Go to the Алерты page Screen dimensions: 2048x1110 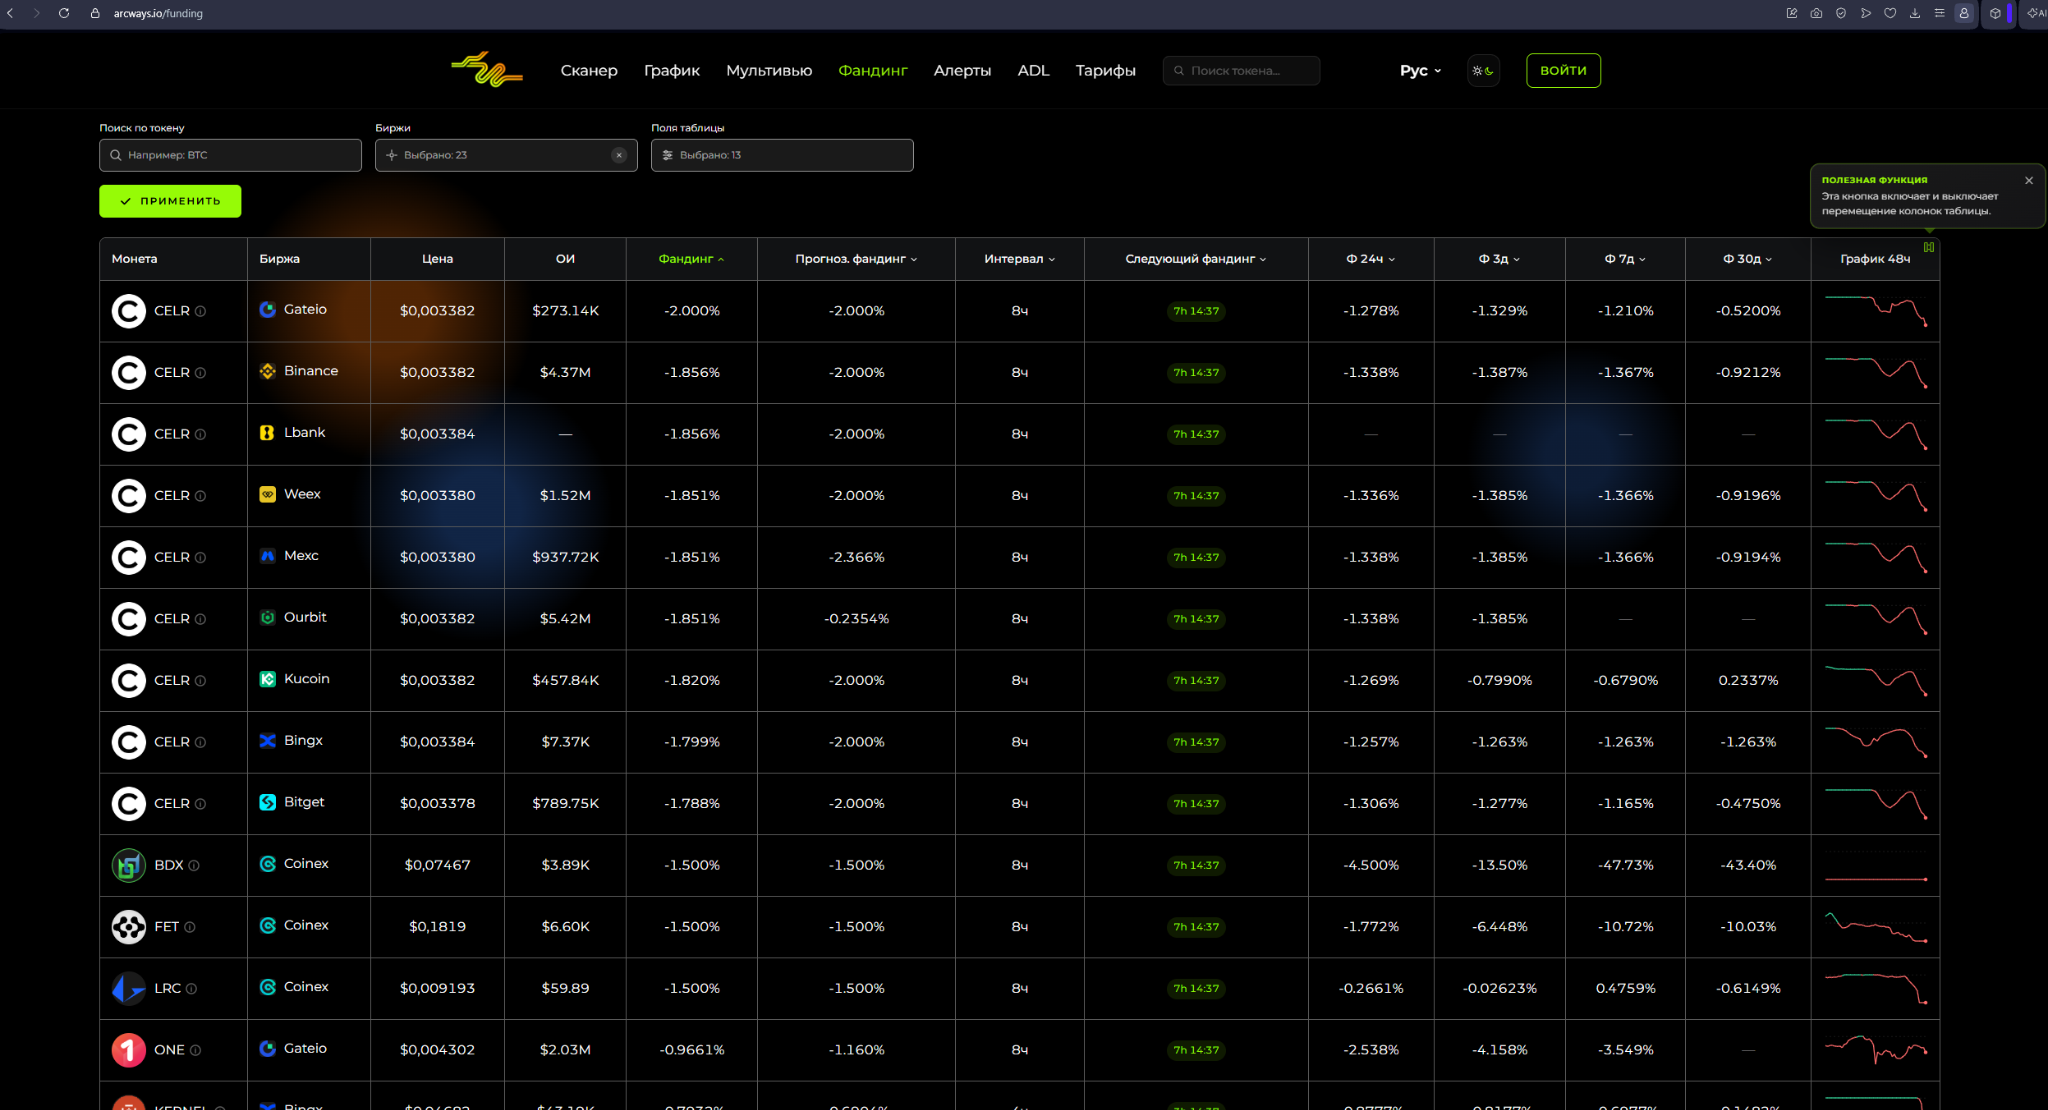[x=962, y=70]
